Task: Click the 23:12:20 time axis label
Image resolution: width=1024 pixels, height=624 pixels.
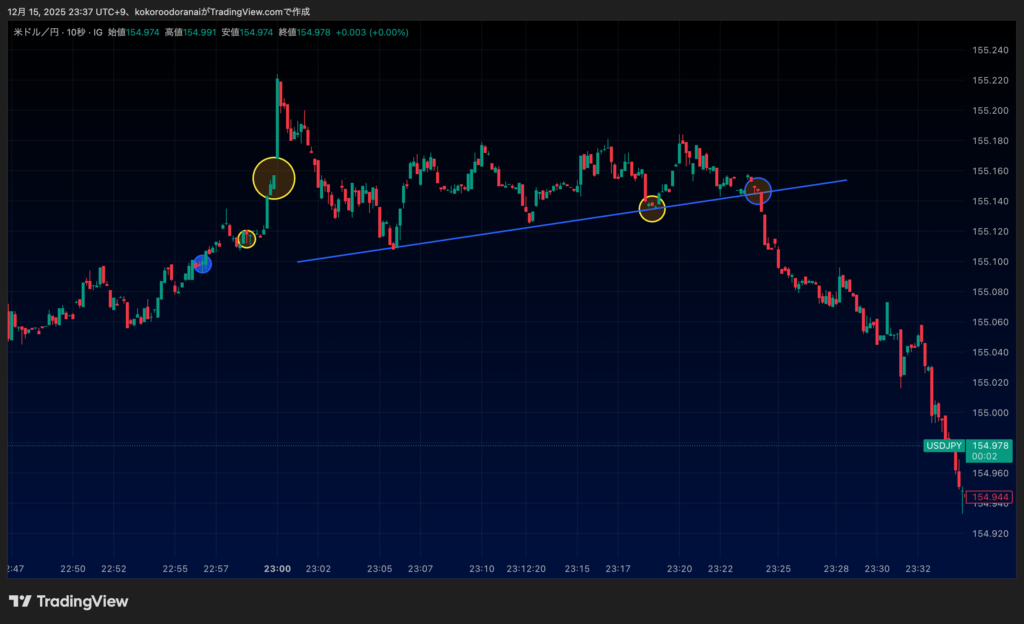Action: tap(525, 569)
